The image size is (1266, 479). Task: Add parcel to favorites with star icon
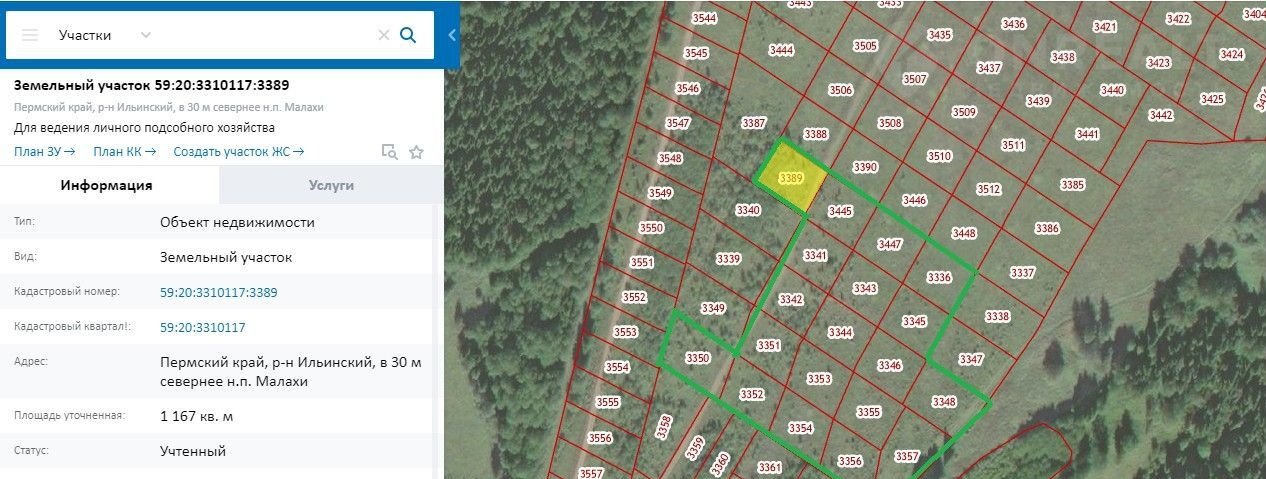pyautogui.click(x=416, y=152)
